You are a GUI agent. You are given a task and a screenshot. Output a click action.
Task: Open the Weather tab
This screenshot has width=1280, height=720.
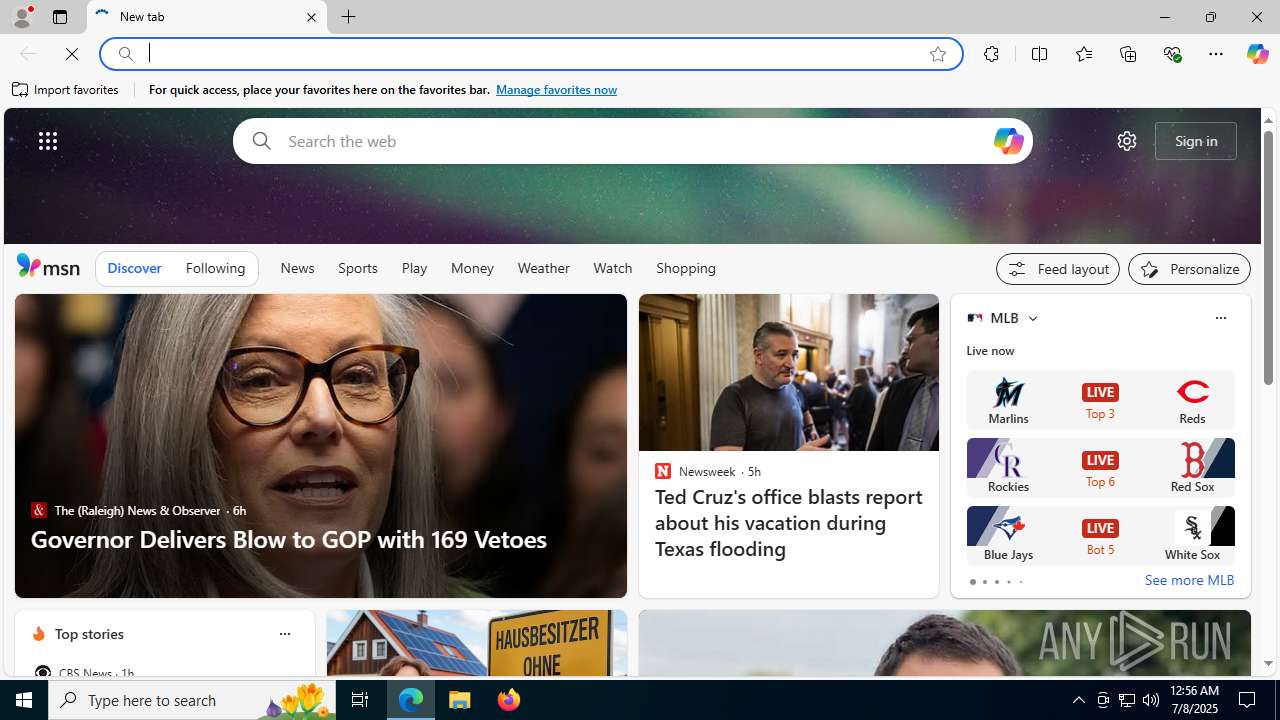pos(543,268)
